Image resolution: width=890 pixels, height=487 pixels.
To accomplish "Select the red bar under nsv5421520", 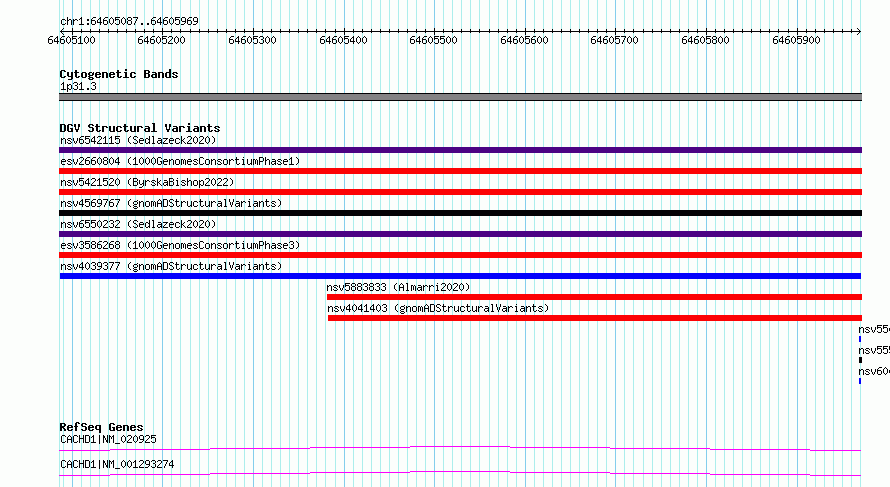I will [x=460, y=192].
